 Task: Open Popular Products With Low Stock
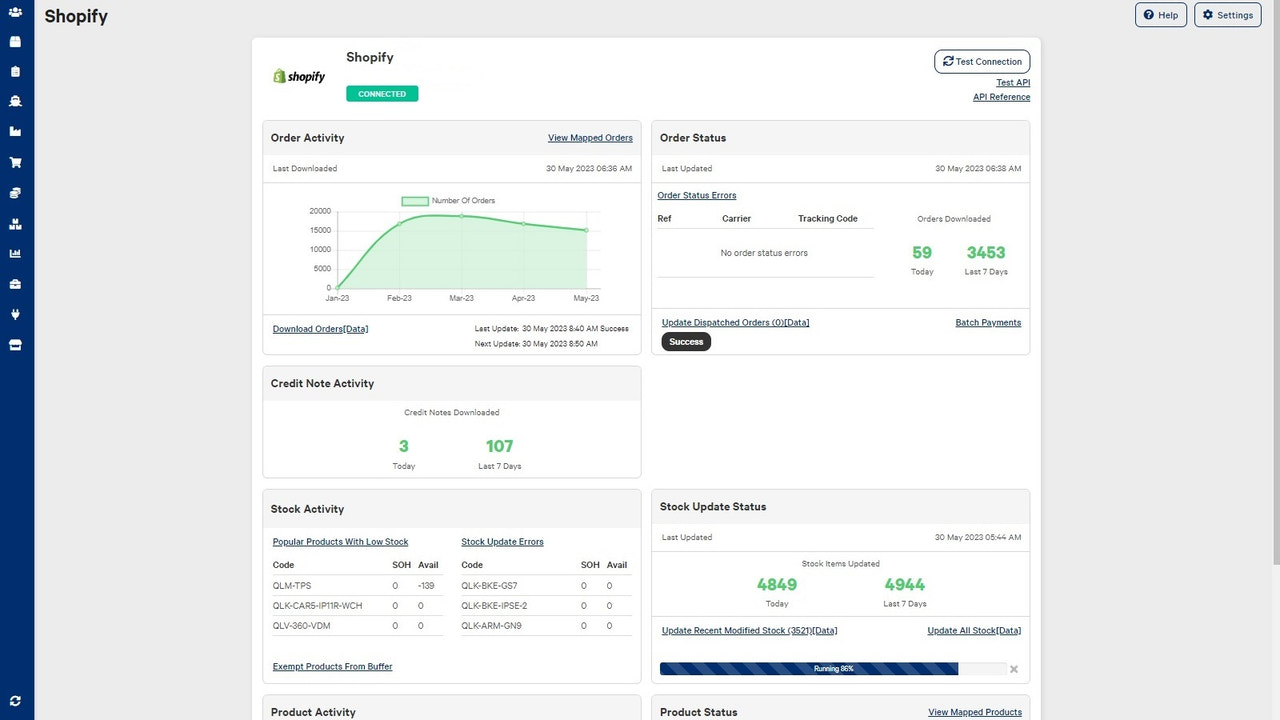340,541
